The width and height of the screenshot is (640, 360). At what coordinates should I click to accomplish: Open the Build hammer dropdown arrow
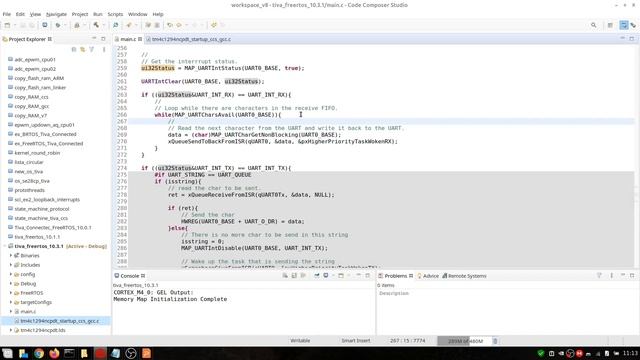[x=104, y=25]
